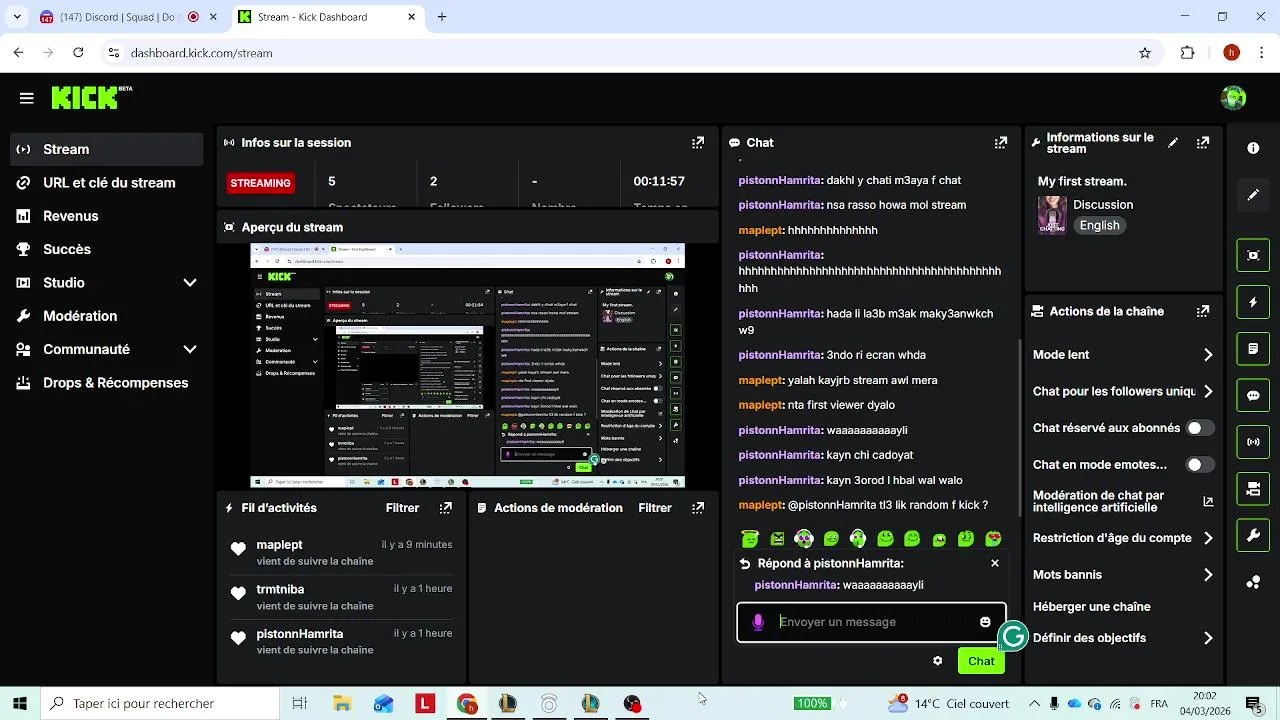The width and height of the screenshot is (1280, 720).
Task: Pop out the Fil d'activités panel
Action: (446, 508)
